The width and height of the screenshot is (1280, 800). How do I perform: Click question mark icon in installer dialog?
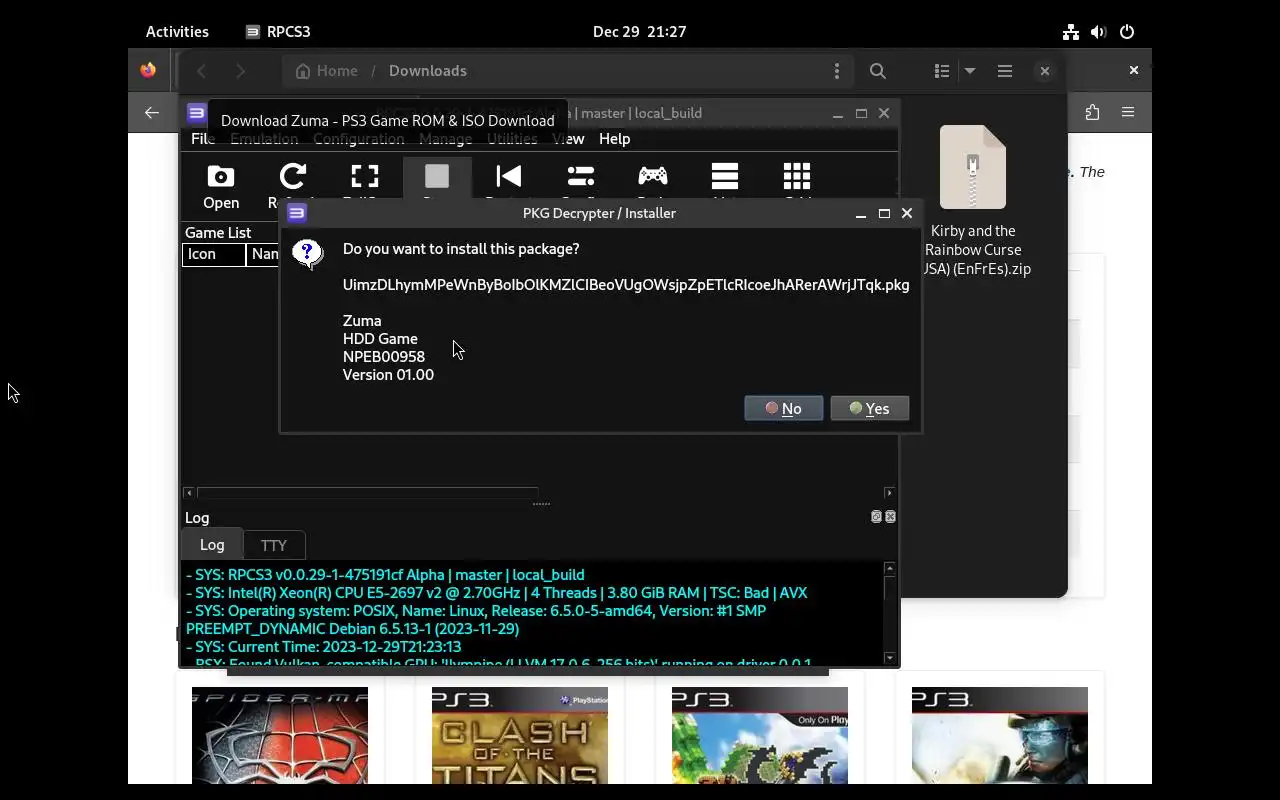tap(307, 253)
